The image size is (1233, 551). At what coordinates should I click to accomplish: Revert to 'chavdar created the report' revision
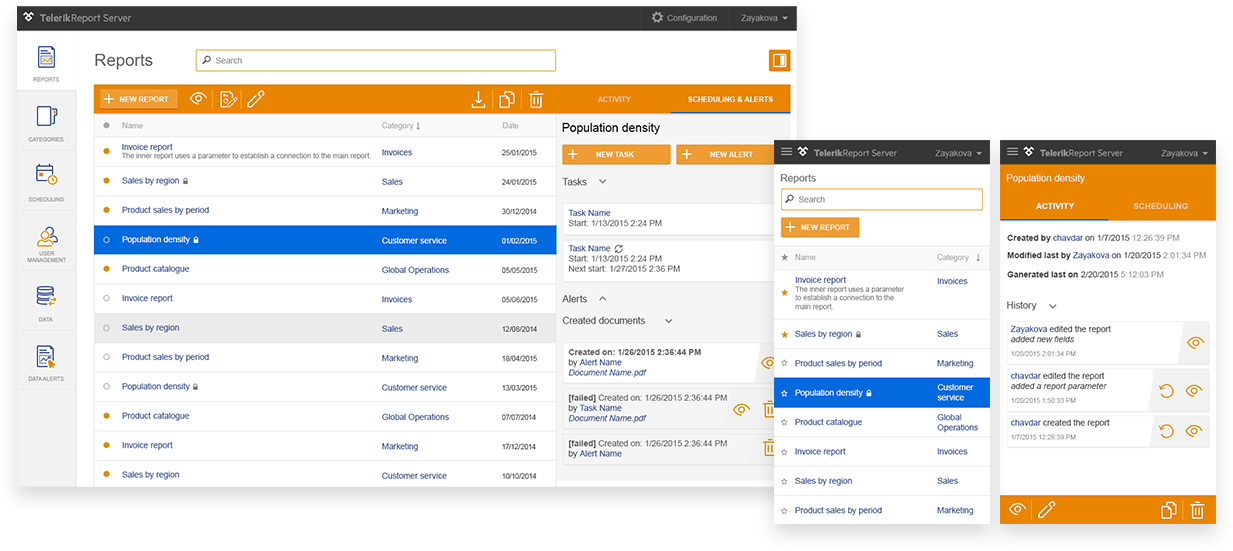point(1166,431)
